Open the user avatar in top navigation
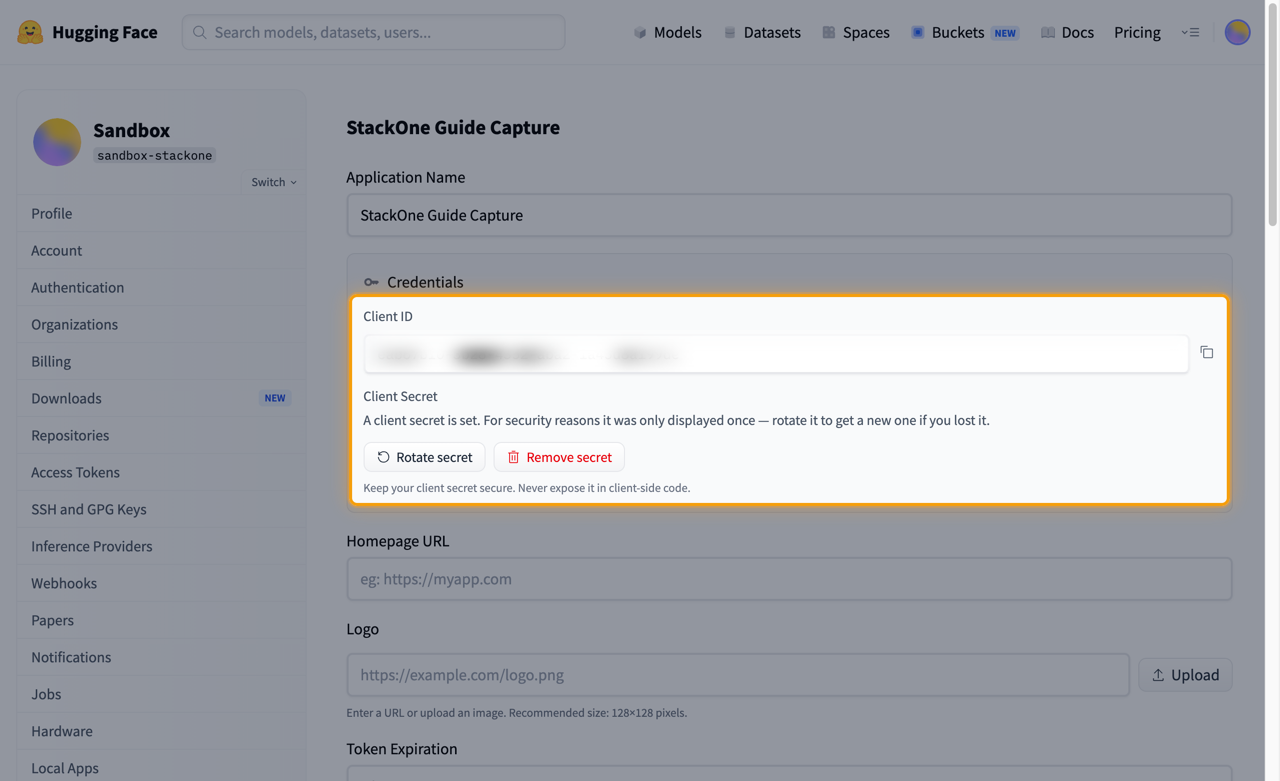The image size is (1280, 781). coord(1237,32)
